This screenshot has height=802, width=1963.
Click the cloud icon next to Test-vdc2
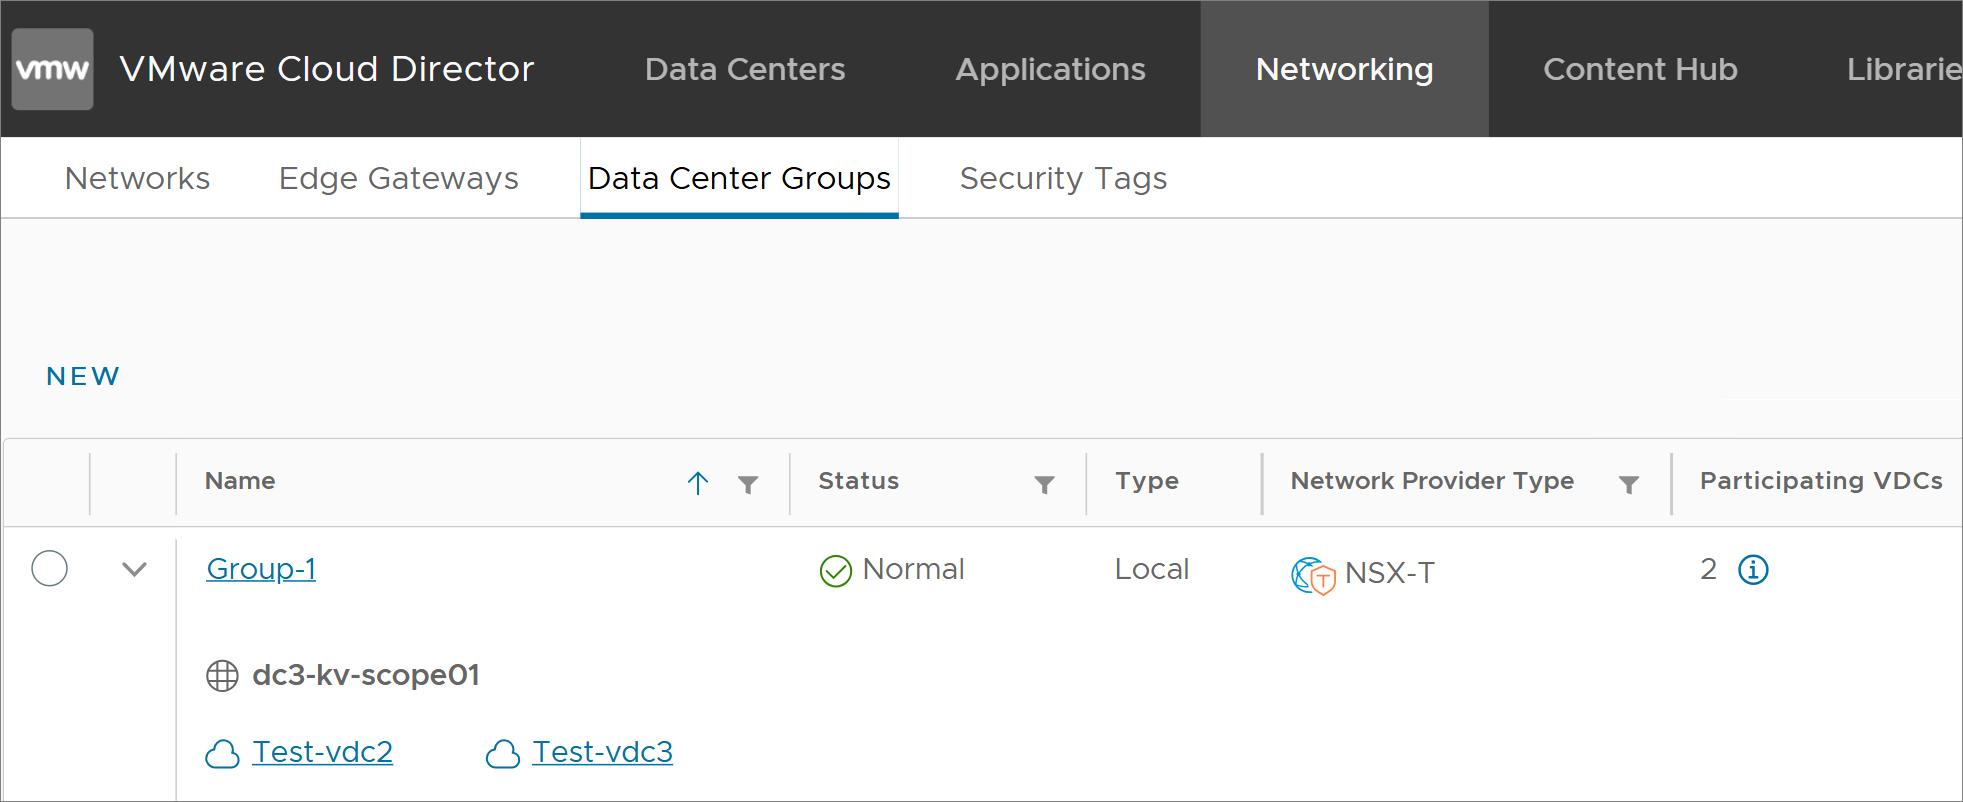pyautogui.click(x=222, y=754)
